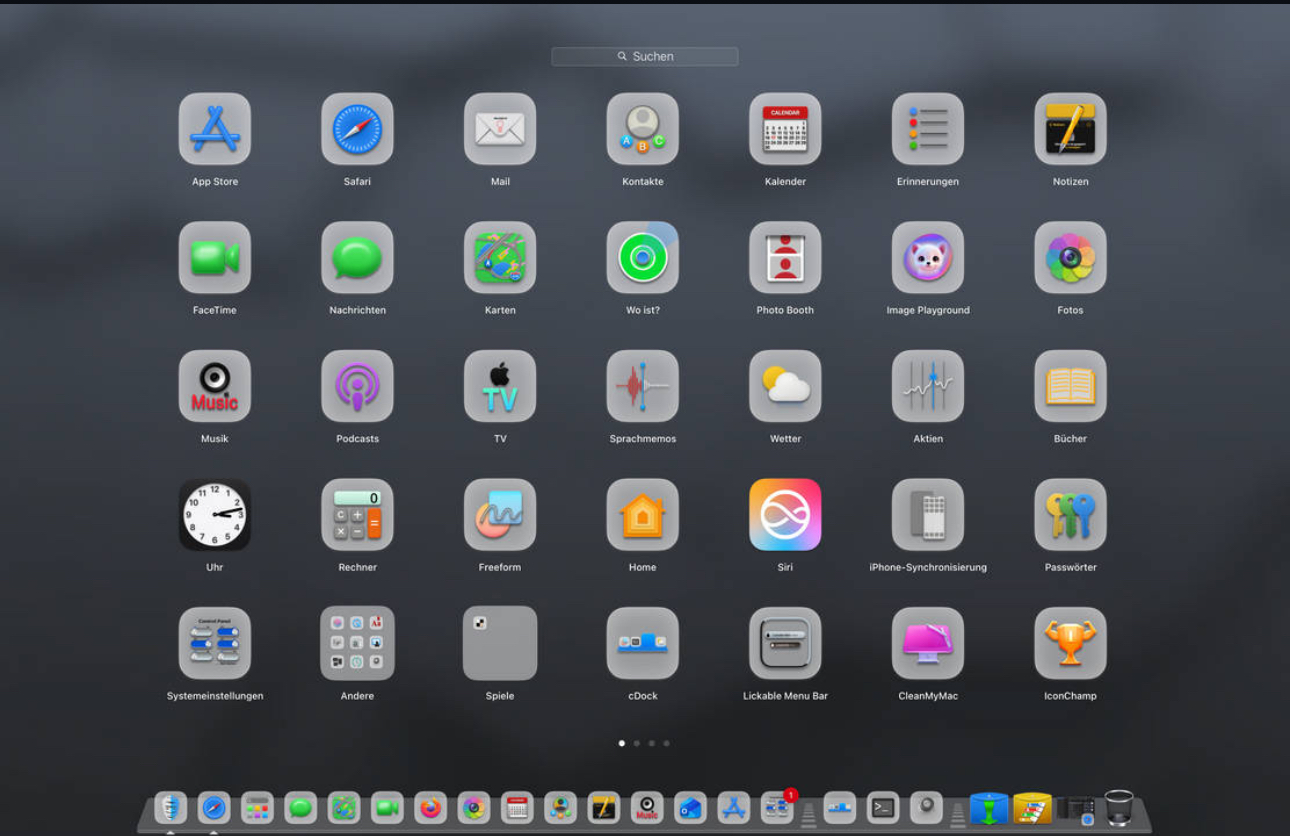Jump to the last Launchpad page dot
The image size is (1290, 836).
click(x=667, y=743)
